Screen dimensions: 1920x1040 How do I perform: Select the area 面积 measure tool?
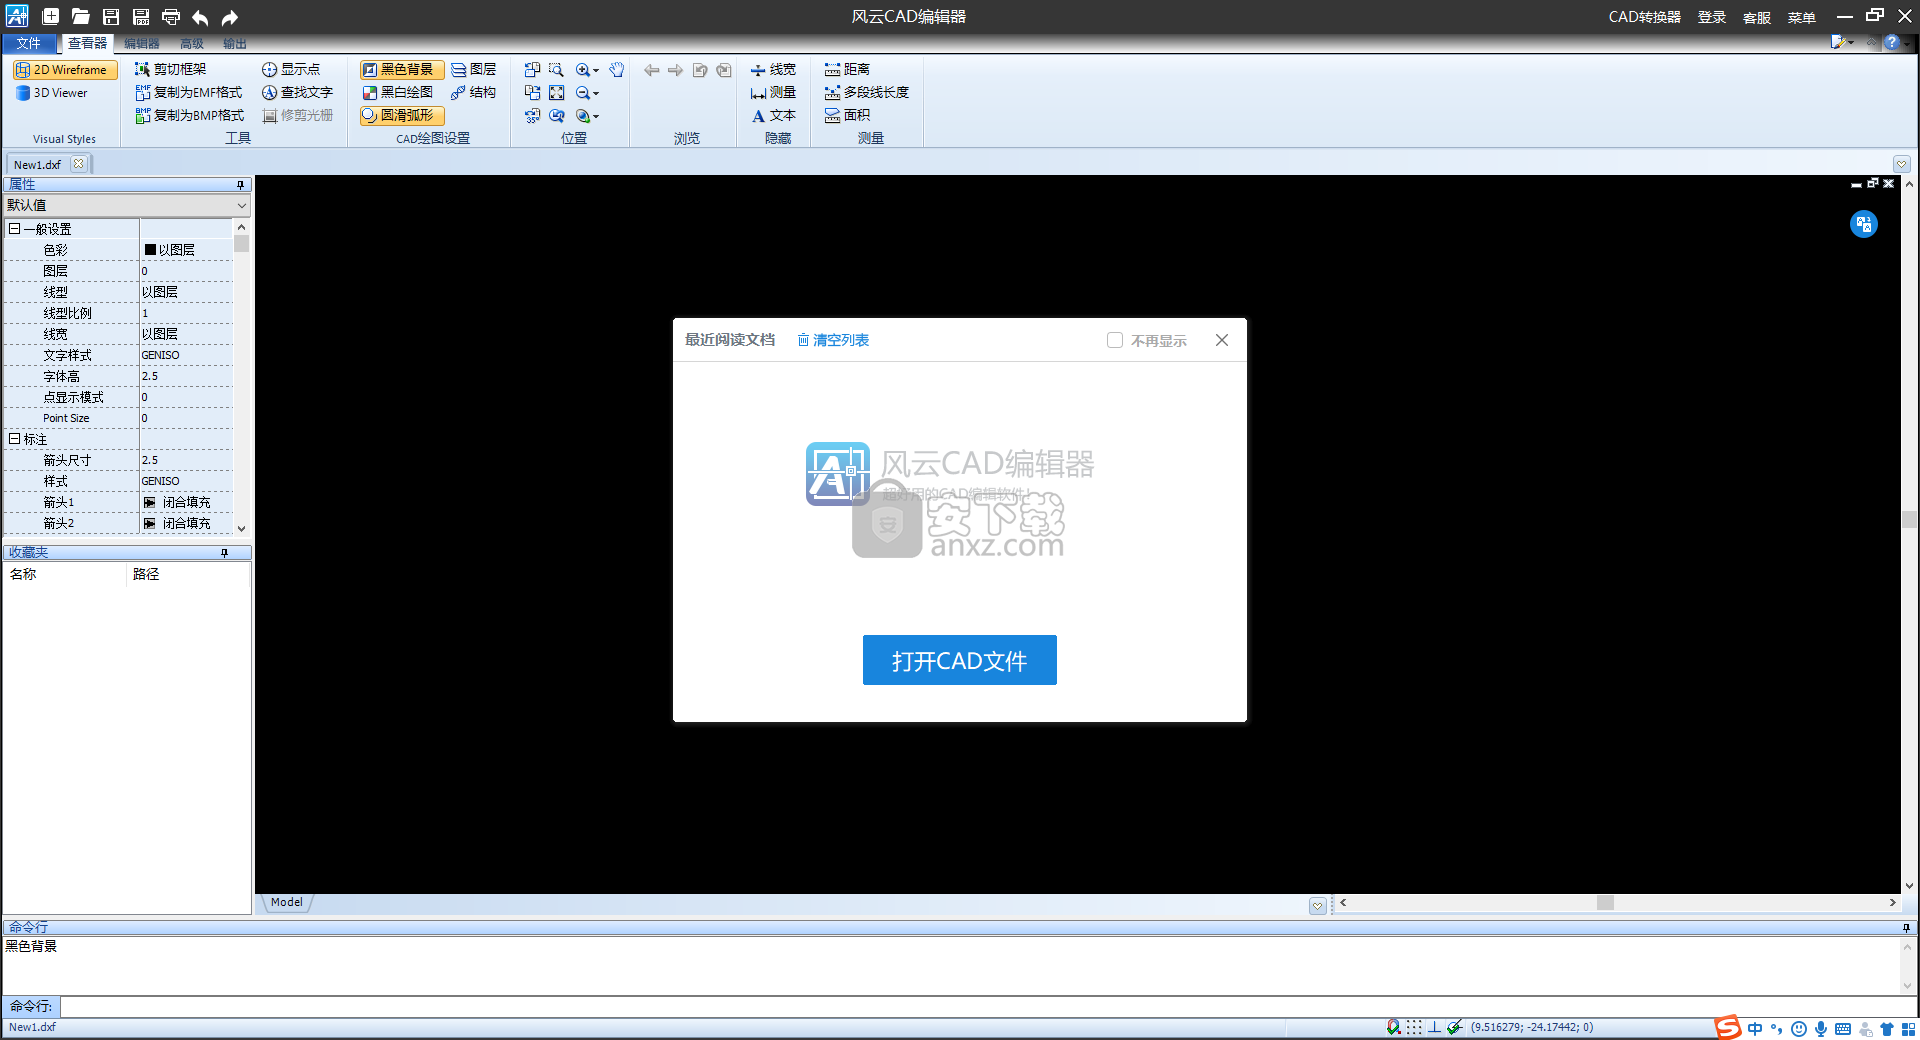[x=847, y=115]
